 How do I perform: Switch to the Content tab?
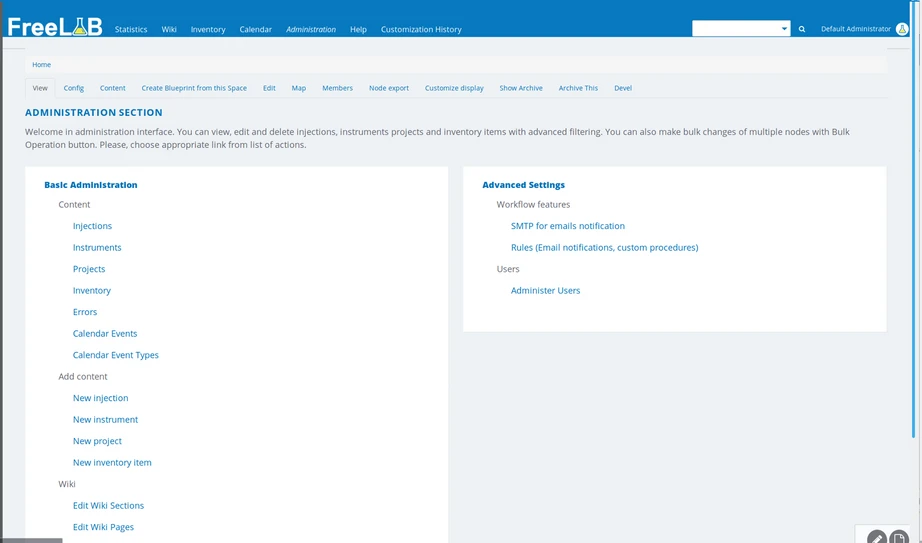[x=112, y=88]
